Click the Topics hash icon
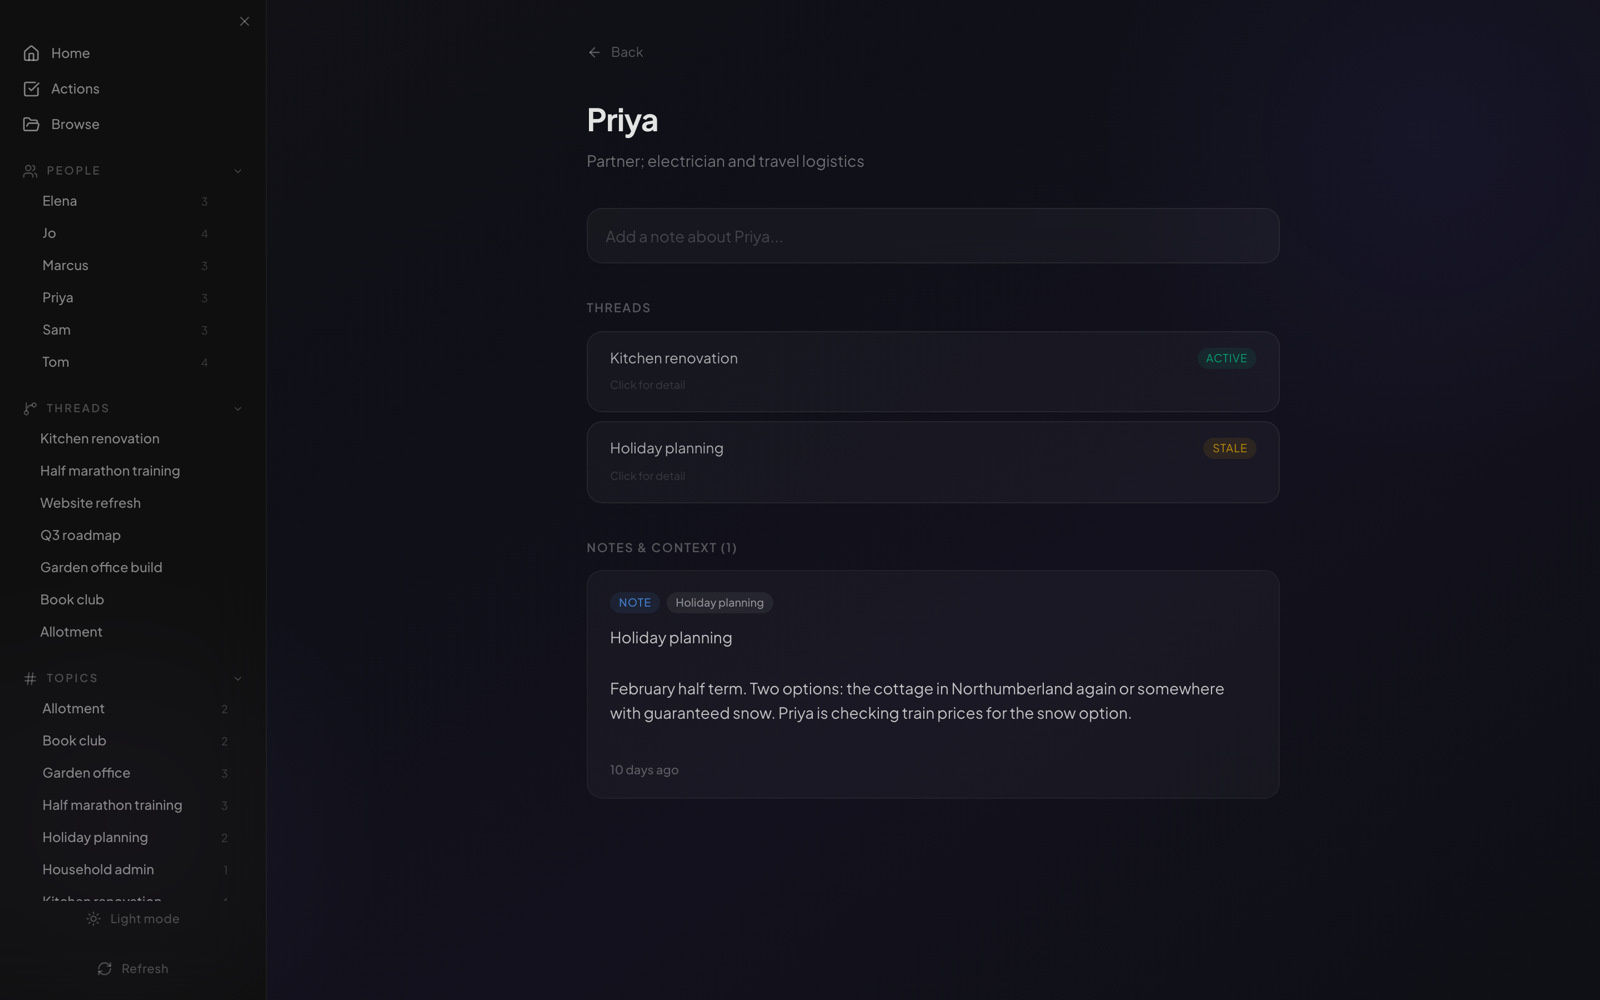 coord(30,678)
